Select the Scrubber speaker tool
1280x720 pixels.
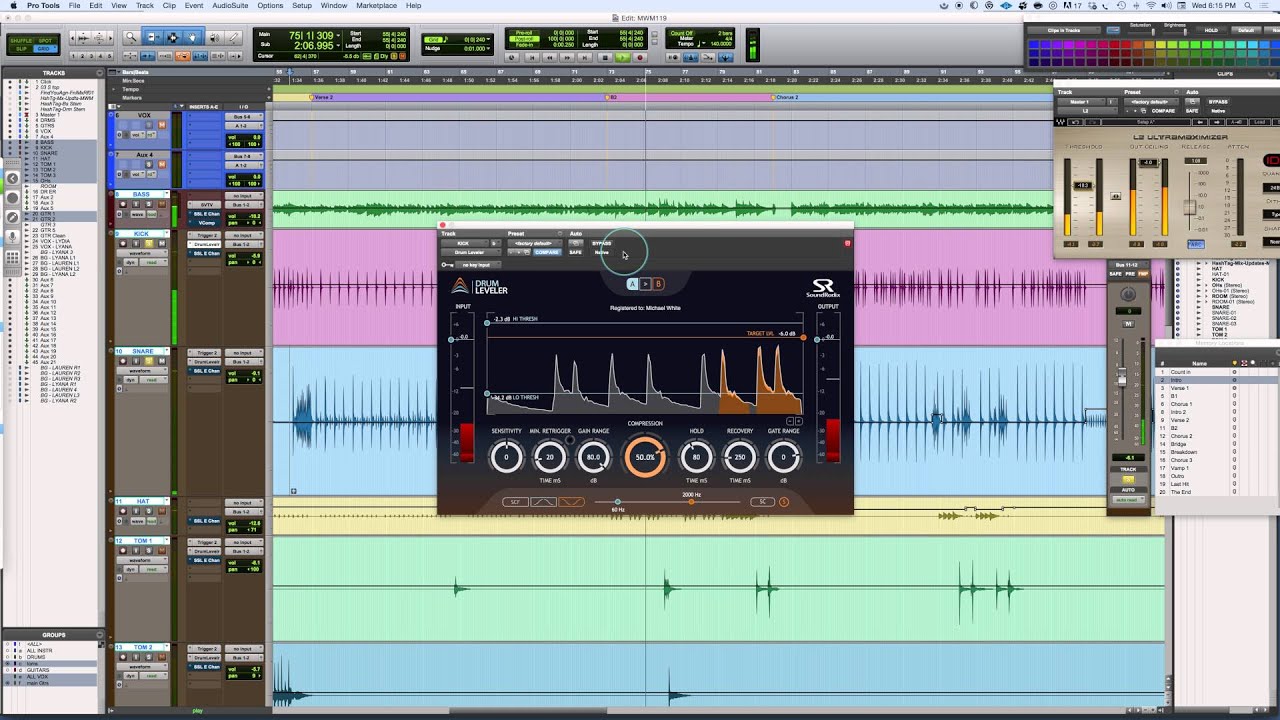[214, 37]
